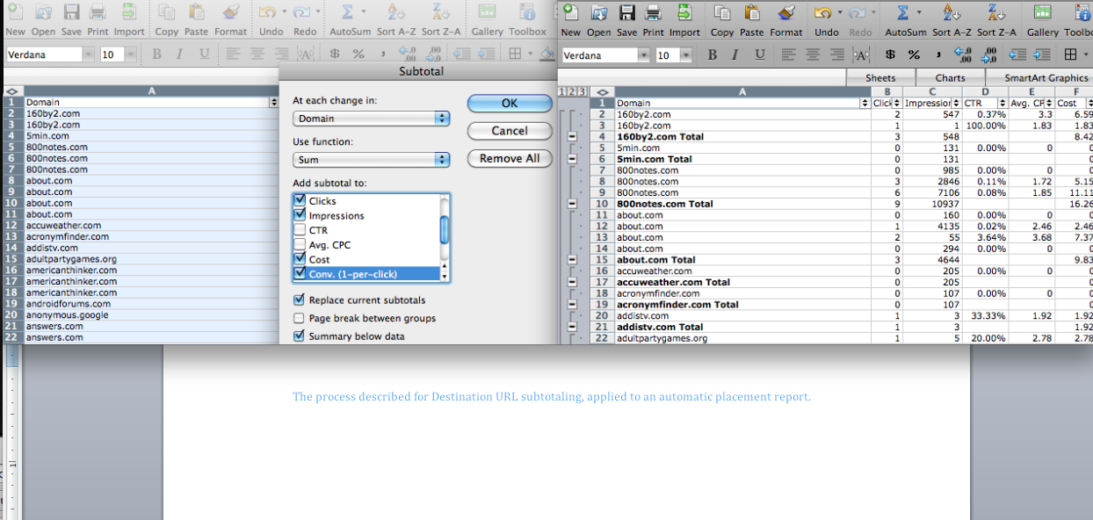Uncheck the Clicks subtotal checkbox
Image resolution: width=1093 pixels, height=520 pixels.
coord(300,201)
